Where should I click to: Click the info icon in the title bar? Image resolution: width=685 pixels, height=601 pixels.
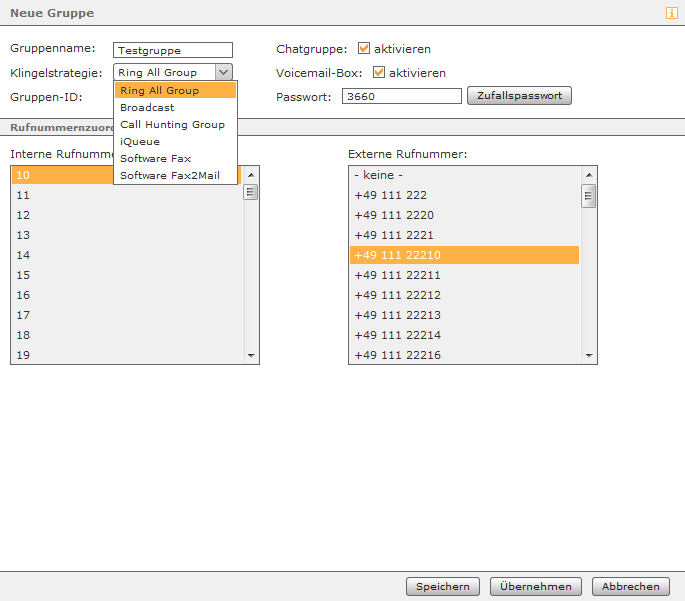click(671, 13)
